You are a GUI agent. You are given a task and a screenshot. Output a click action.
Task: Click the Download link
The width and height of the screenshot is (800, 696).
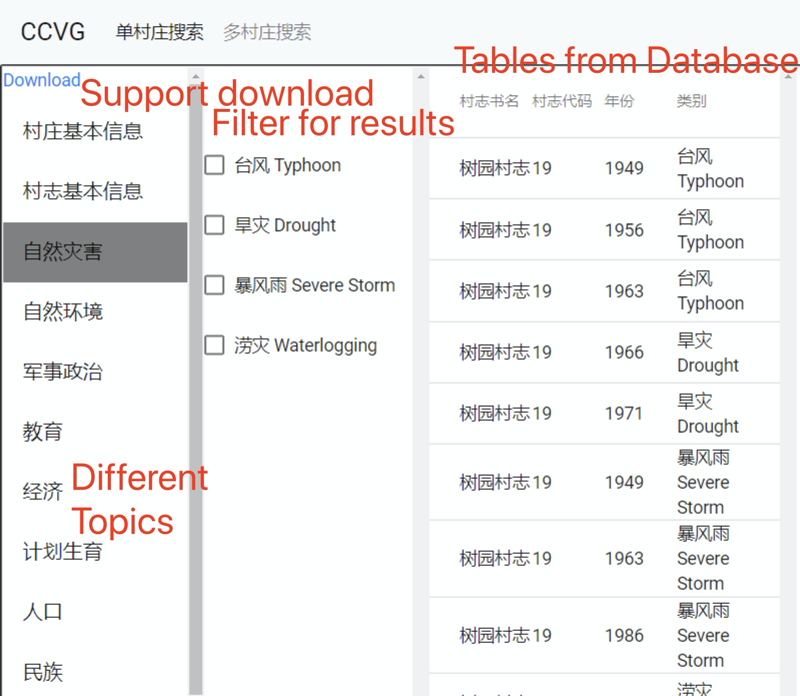click(41, 80)
